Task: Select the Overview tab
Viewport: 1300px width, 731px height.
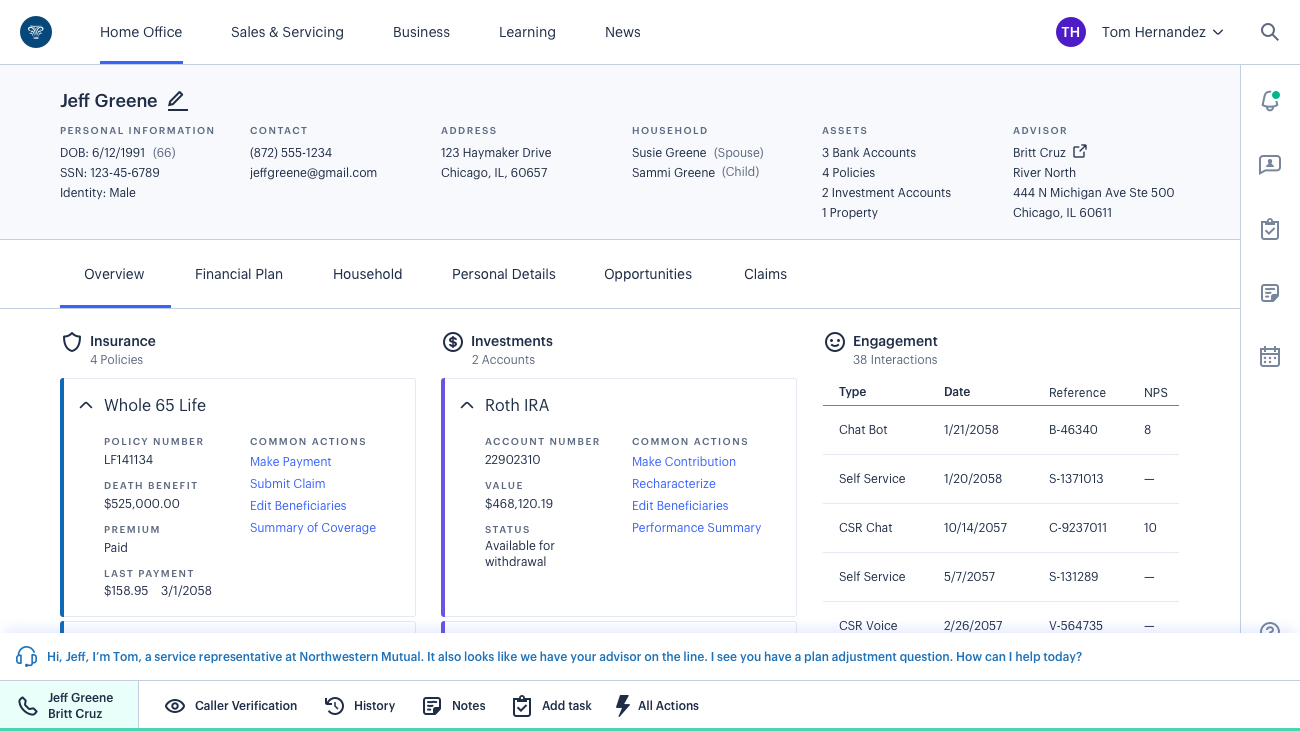Action: tap(114, 274)
